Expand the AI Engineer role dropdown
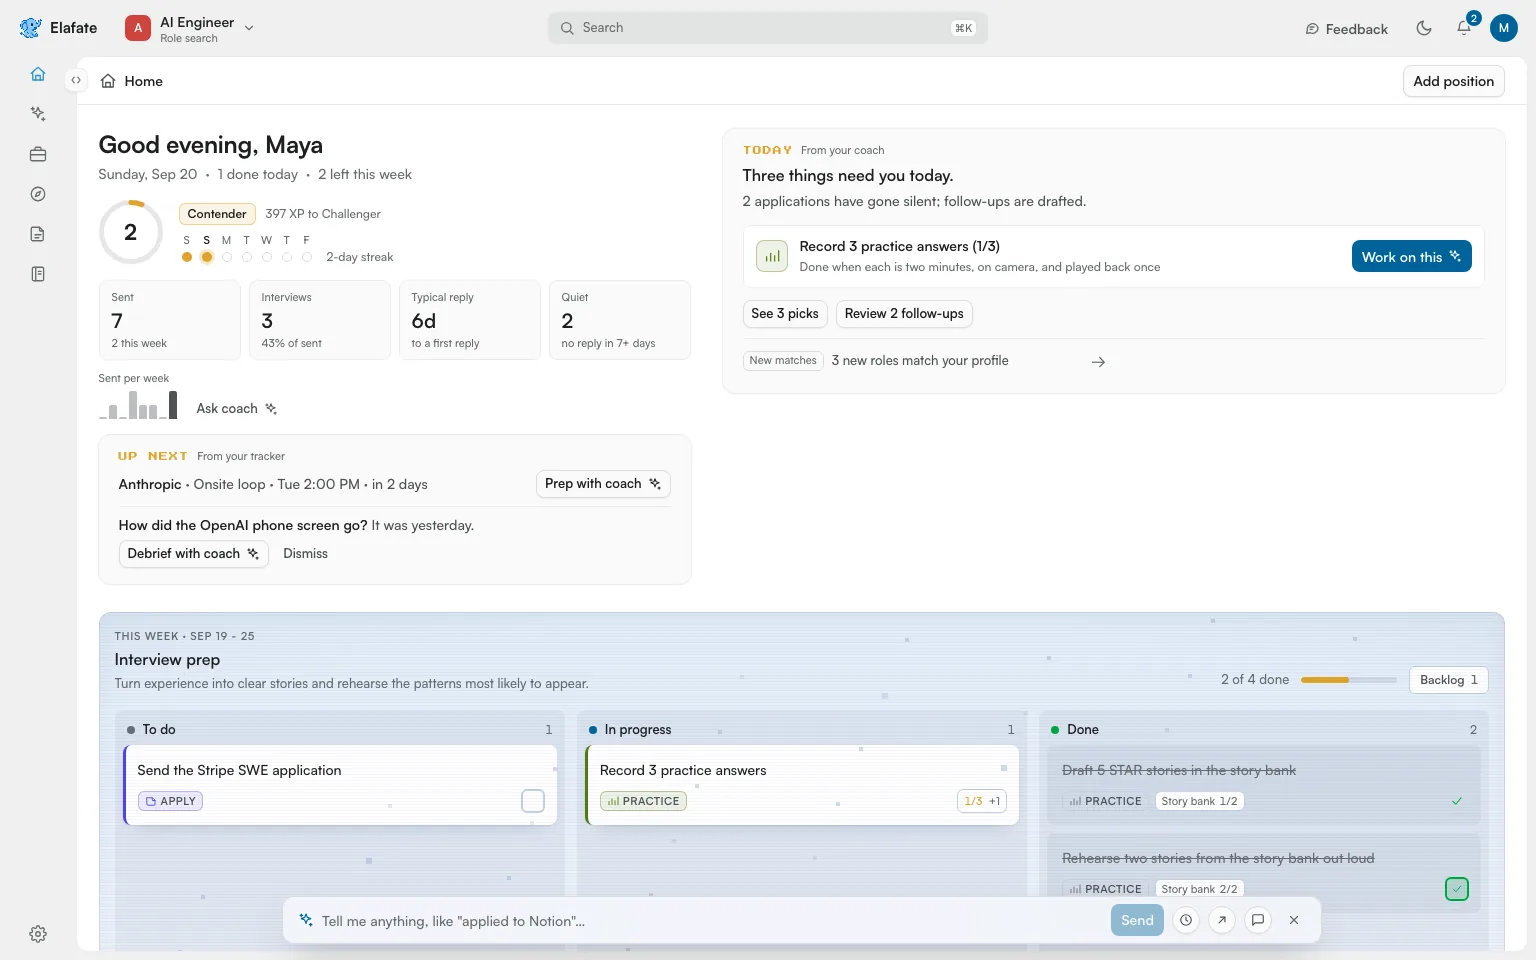 pos(190,28)
